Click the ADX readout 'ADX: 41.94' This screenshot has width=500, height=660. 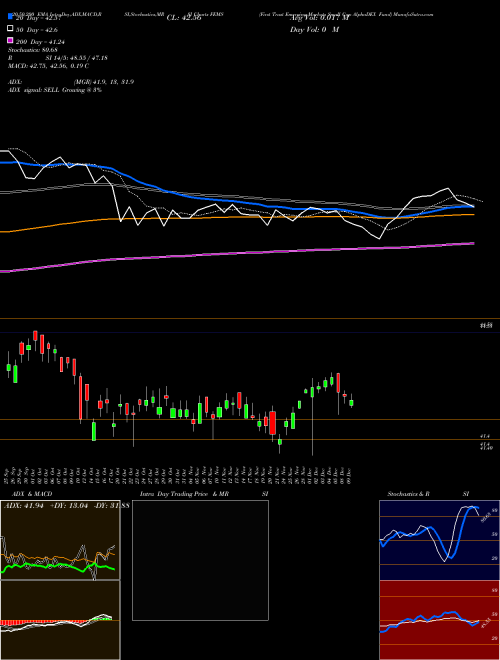(x=24, y=505)
